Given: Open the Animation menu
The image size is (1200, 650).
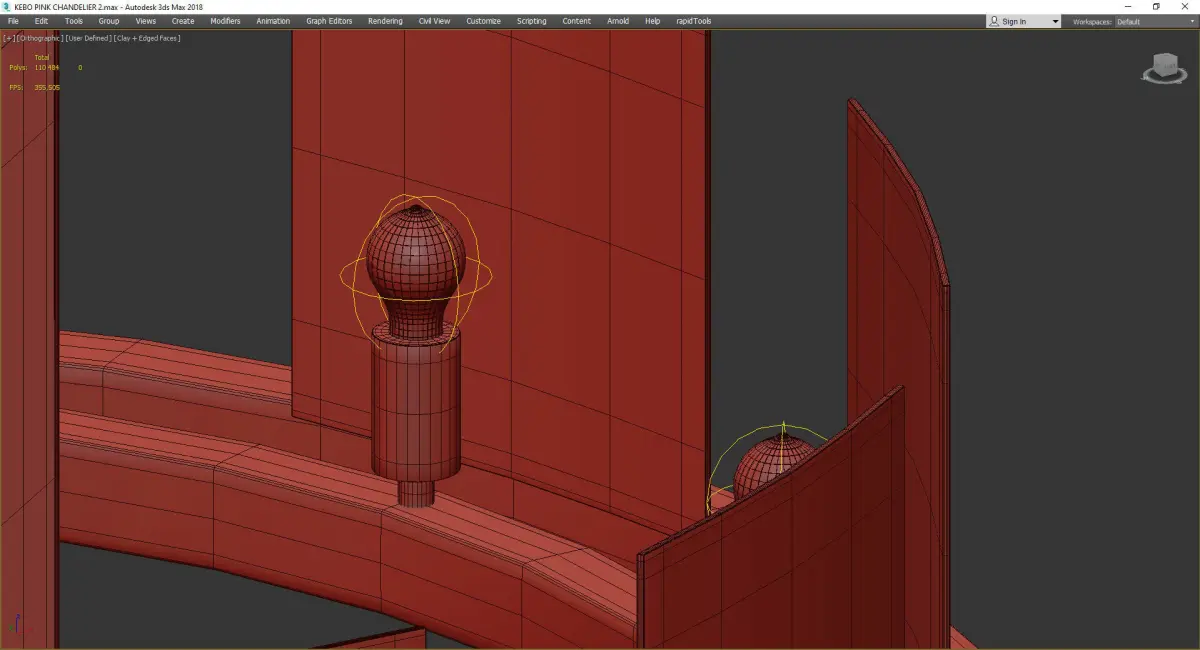Looking at the screenshot, I should pyautogui.click(x=273, y=21).
